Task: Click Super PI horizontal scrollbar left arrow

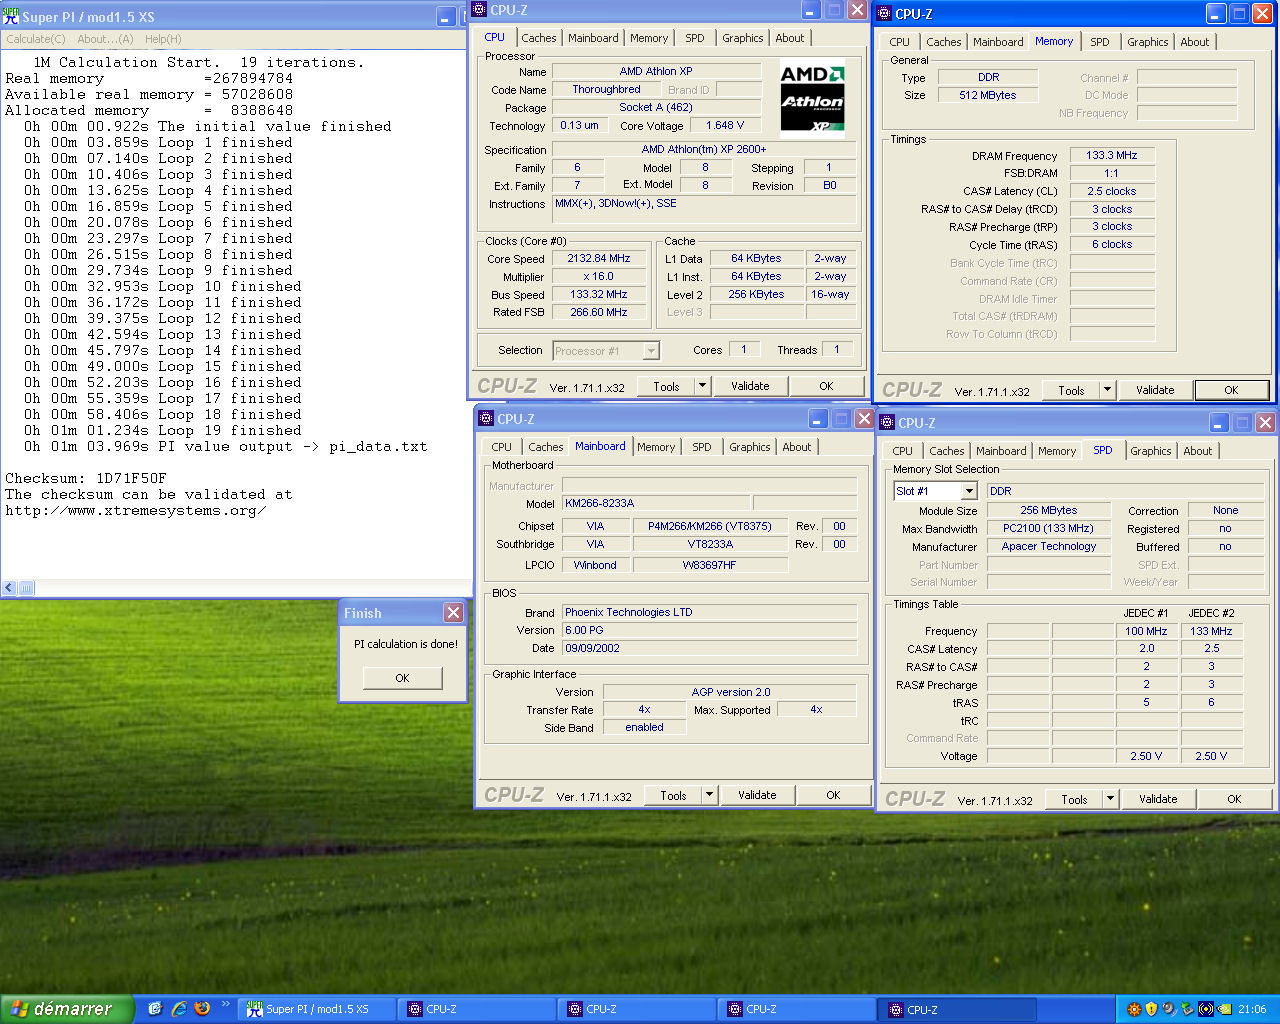Action: [9, 588]
